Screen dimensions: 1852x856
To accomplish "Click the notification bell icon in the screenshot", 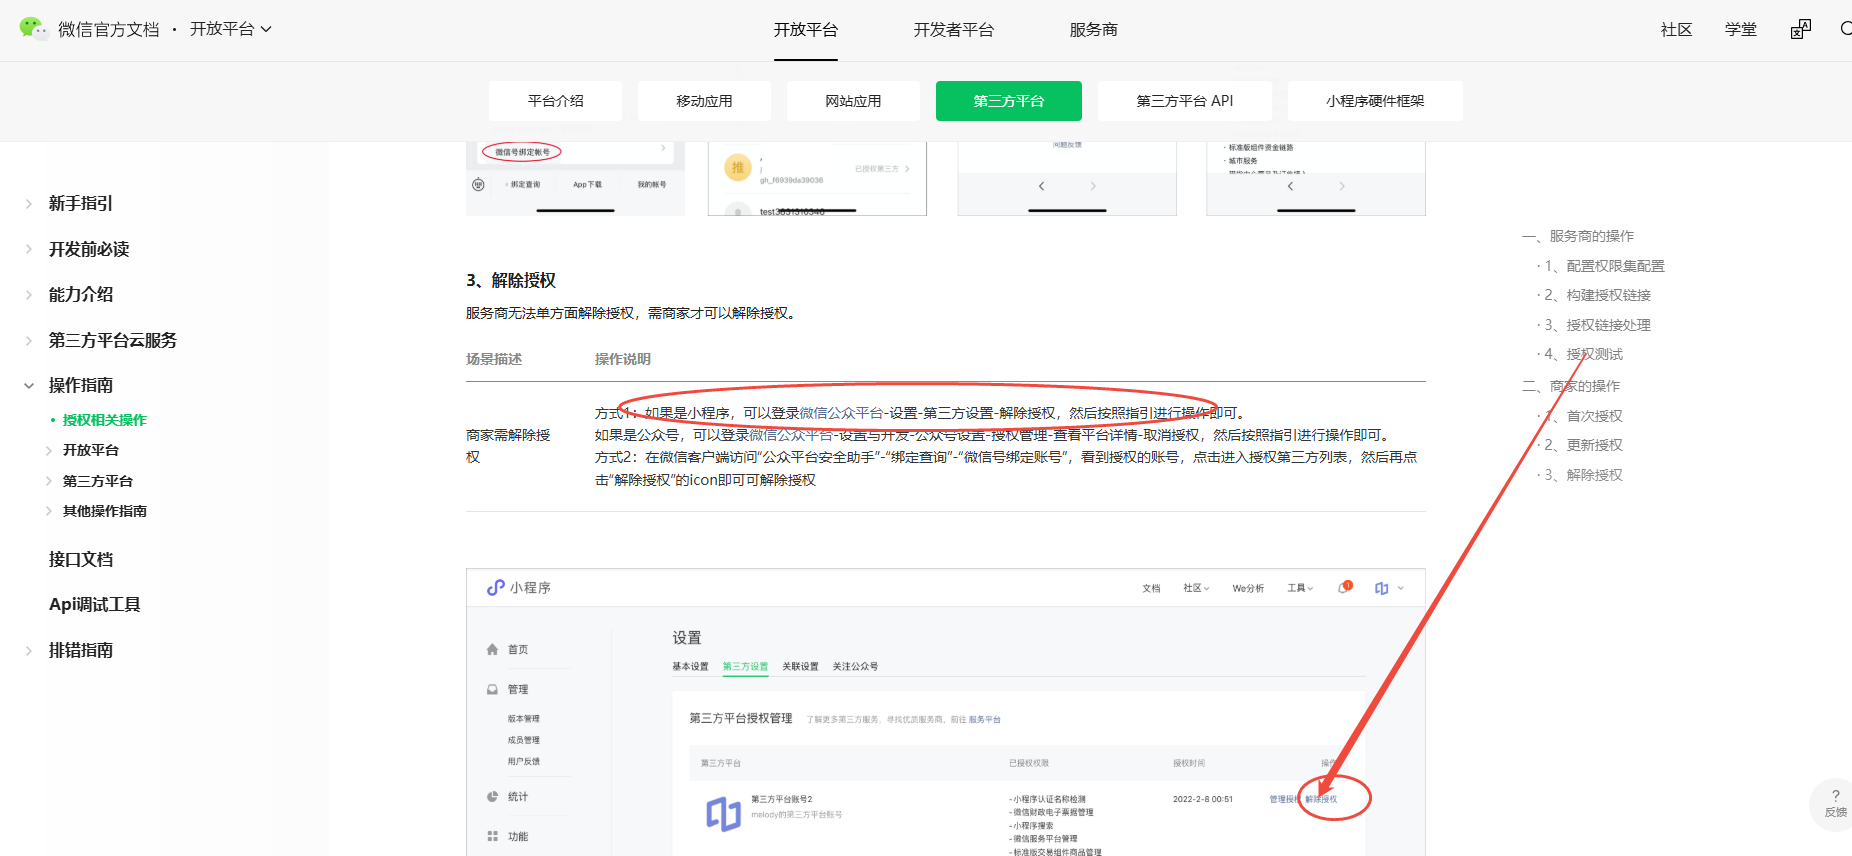I will click(x=1345, y=587).
